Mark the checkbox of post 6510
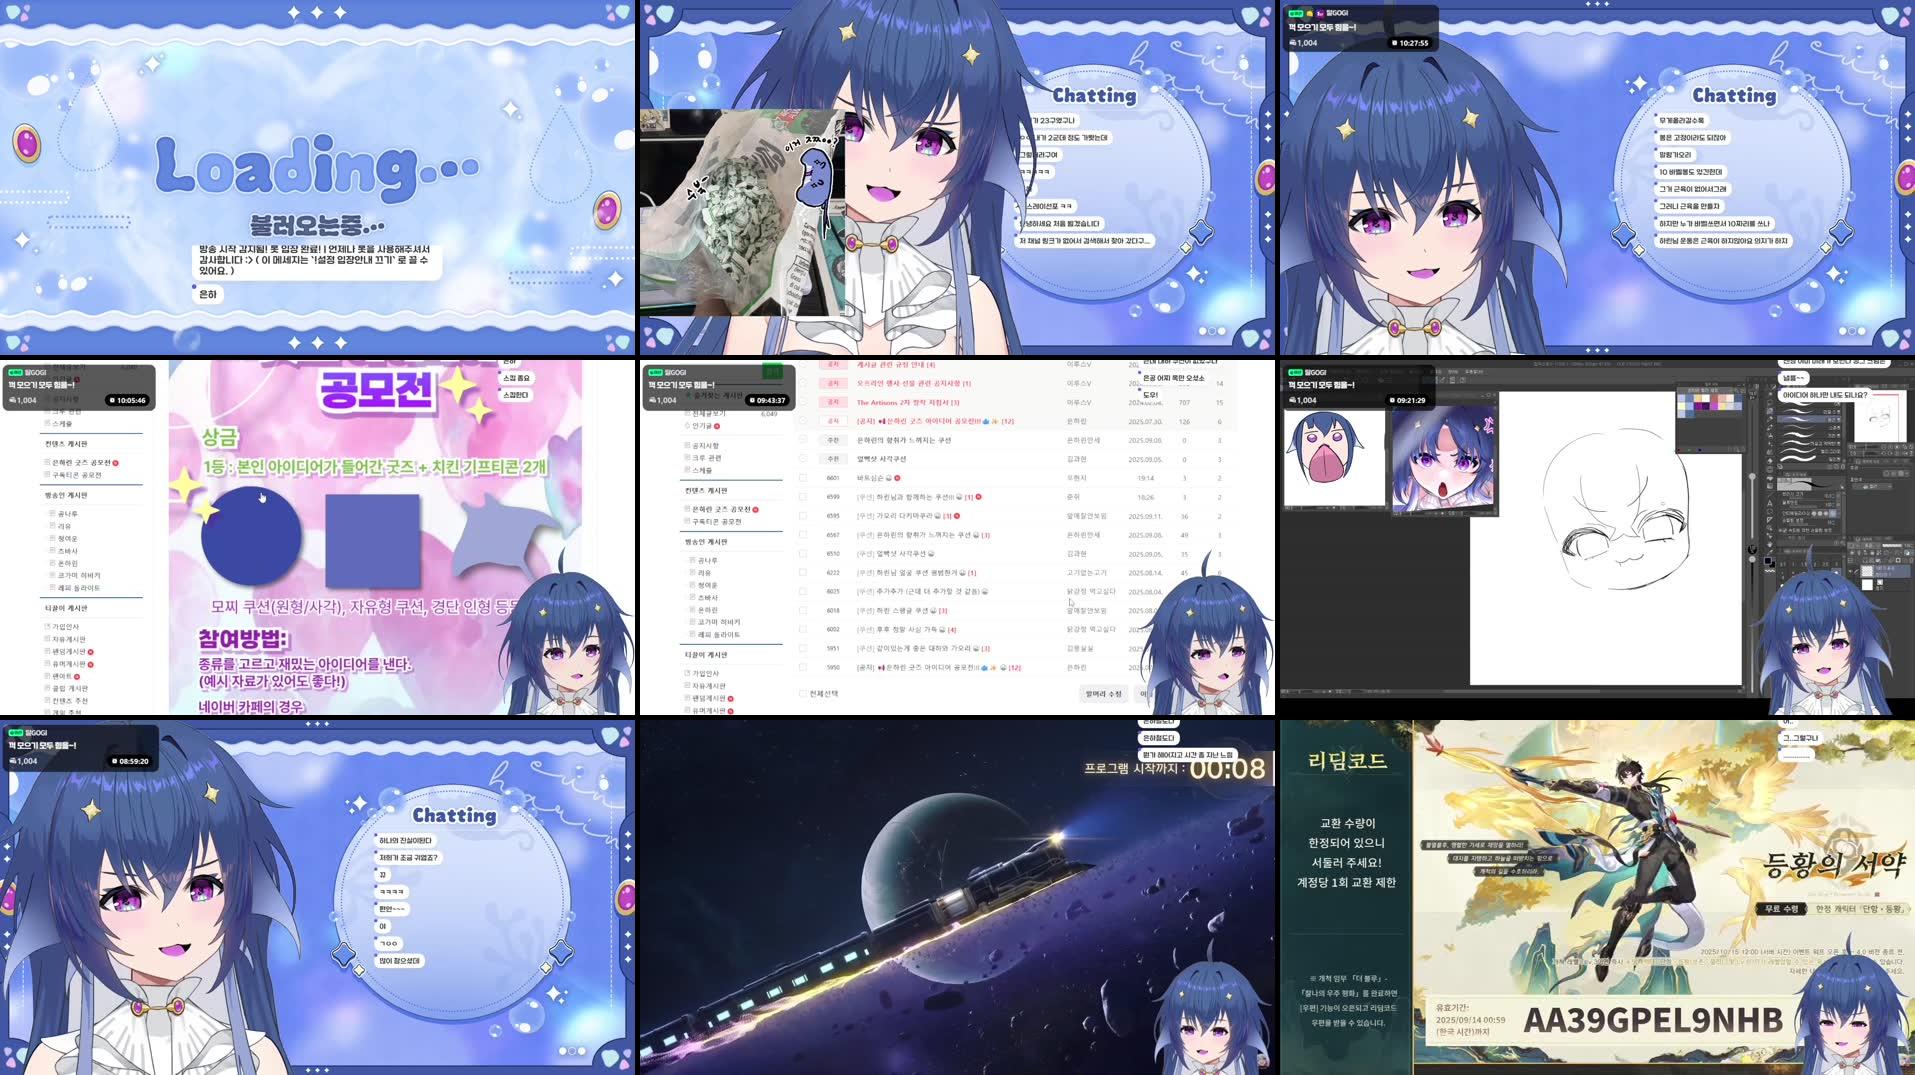Image resolution: width=1915 pixels, height=1075 pixels. [803, 553]
